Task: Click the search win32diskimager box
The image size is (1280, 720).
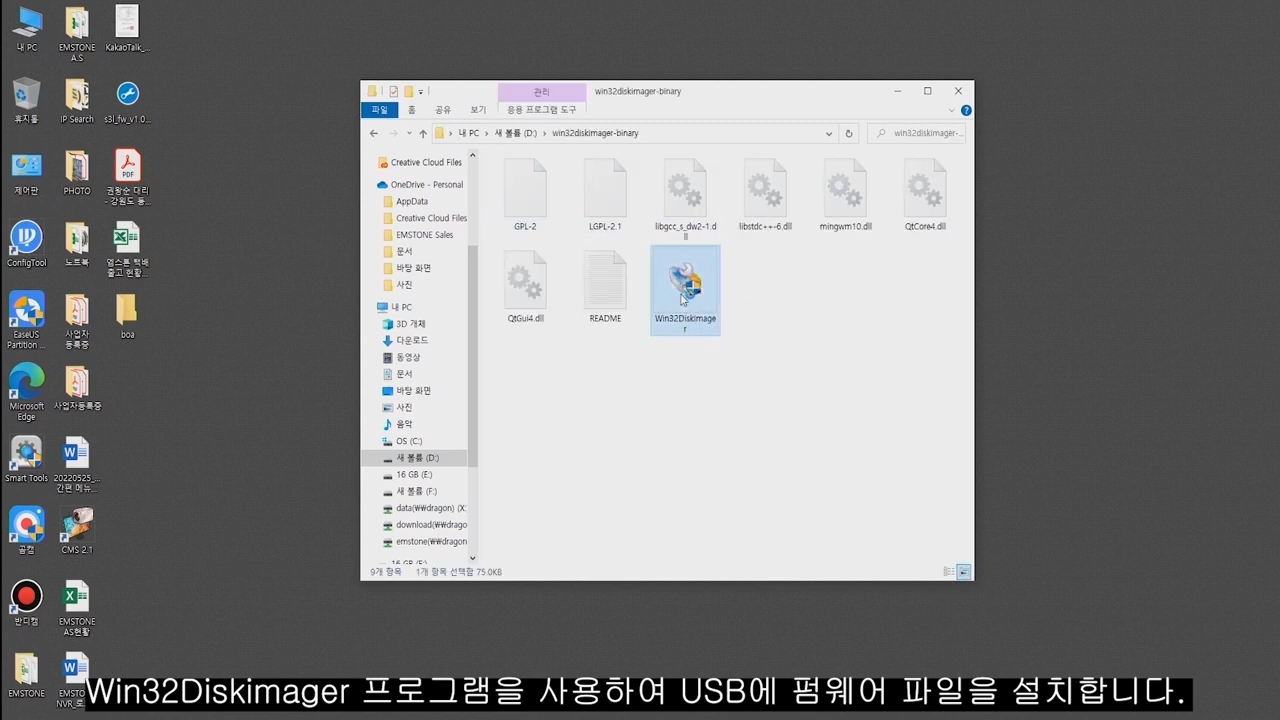Action: pos(918,133)
